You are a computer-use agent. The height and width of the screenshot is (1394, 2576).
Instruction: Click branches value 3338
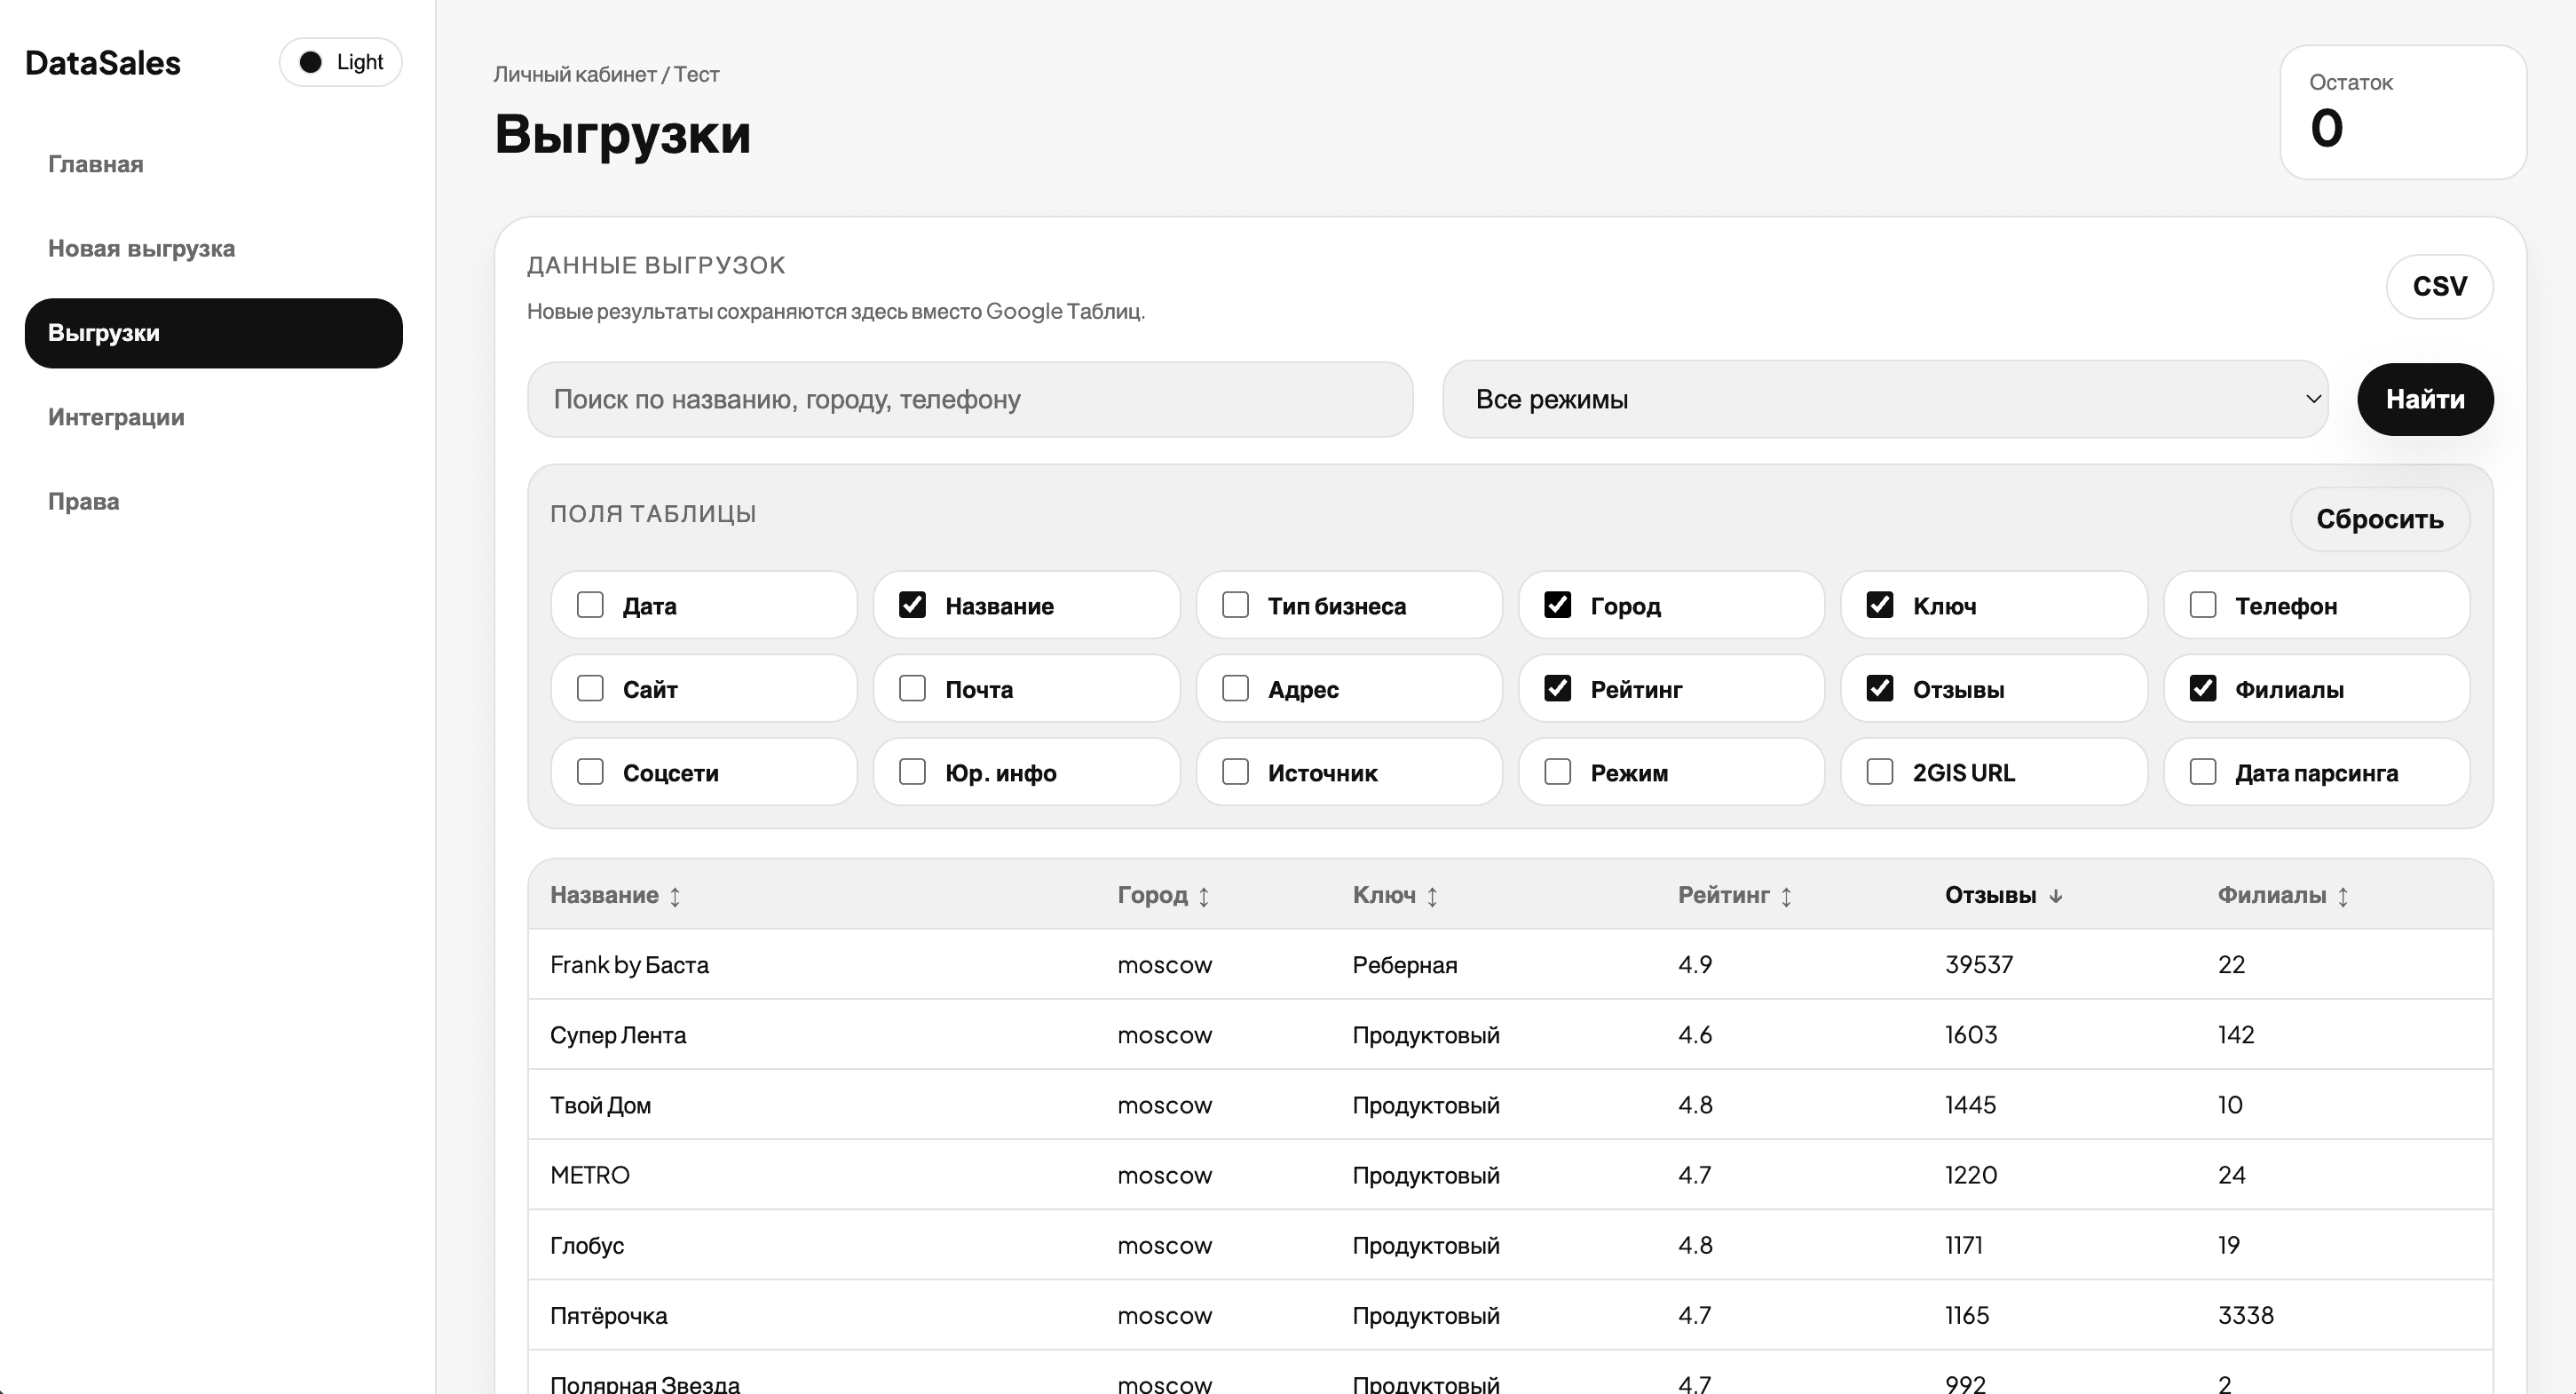tap(2246, 1315)
